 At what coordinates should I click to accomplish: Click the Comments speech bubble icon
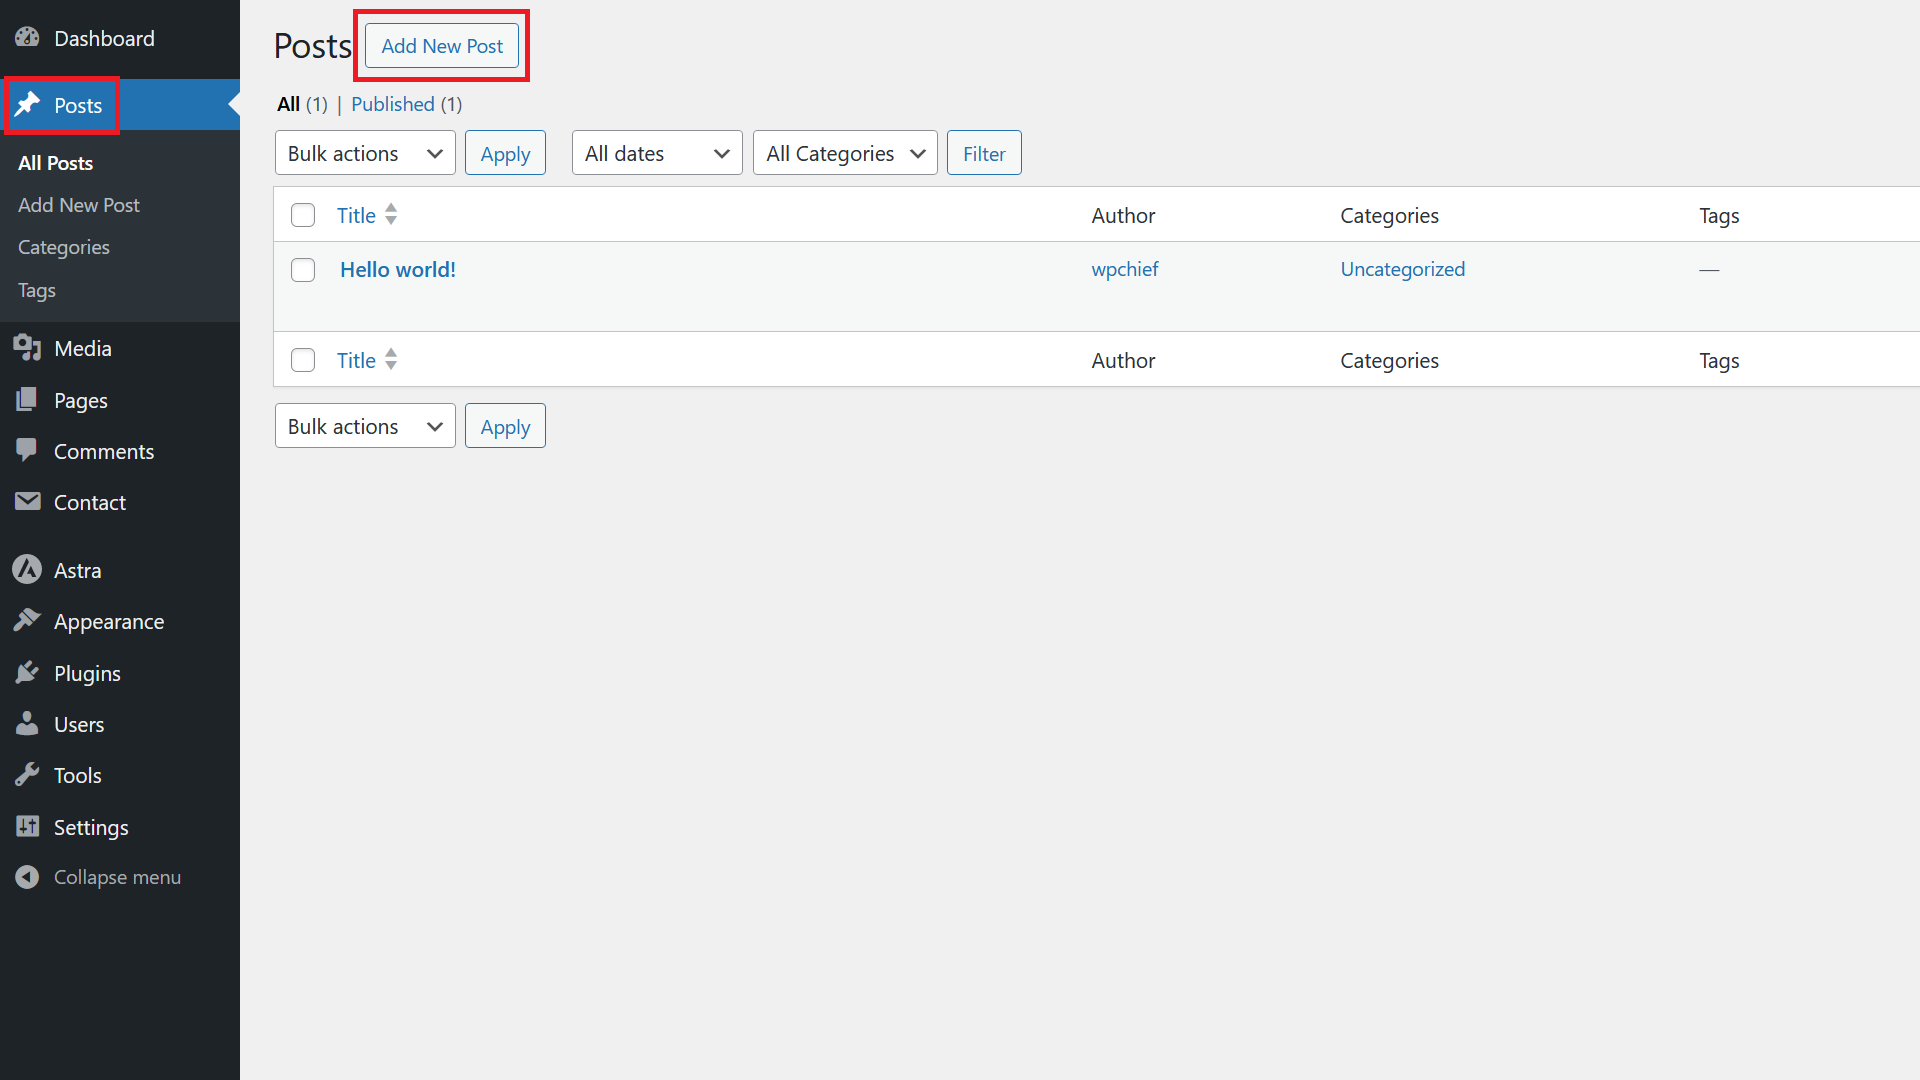click(x=27, y=450)
